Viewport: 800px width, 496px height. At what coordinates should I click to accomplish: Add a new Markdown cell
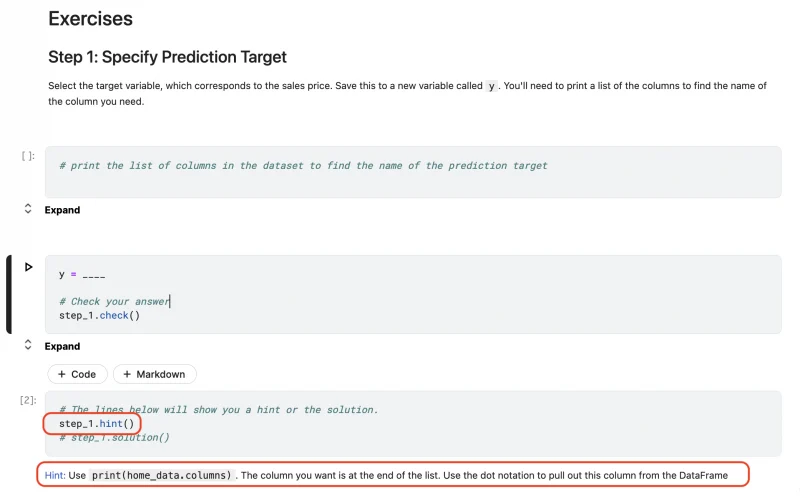click(154, 374)
